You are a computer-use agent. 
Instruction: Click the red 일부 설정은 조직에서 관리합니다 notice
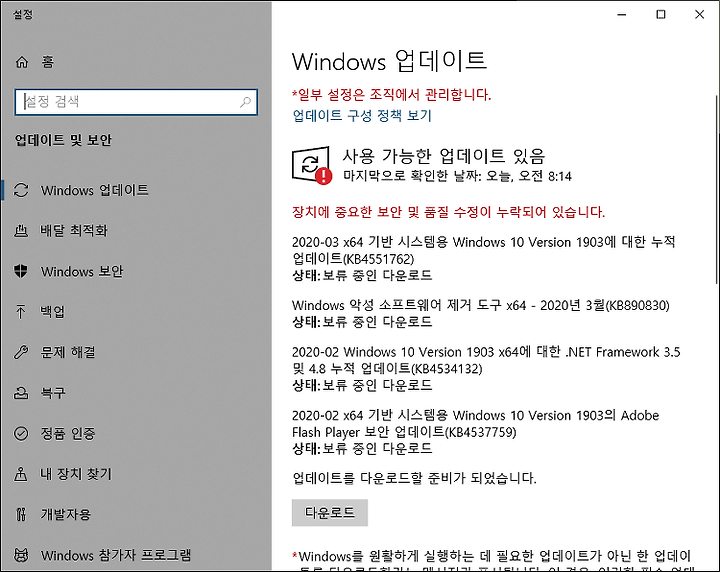(x=392, y=95)
